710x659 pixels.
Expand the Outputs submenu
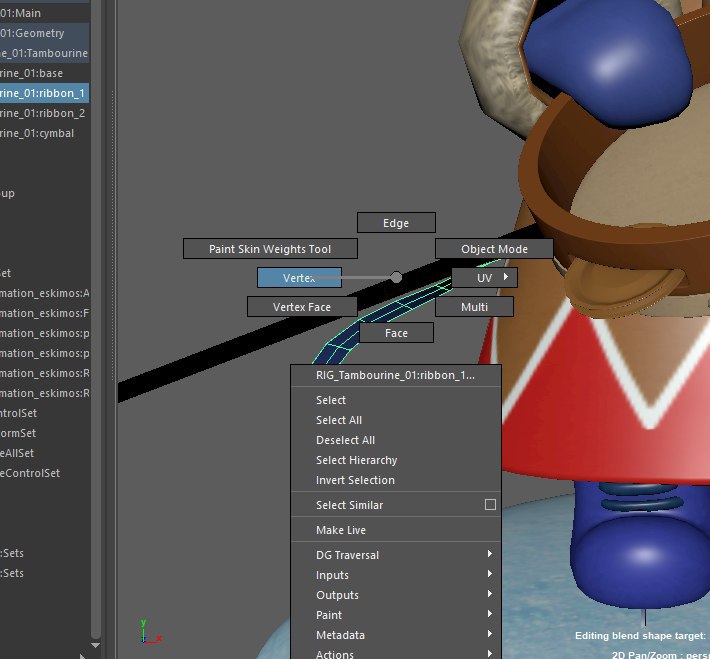396,595
